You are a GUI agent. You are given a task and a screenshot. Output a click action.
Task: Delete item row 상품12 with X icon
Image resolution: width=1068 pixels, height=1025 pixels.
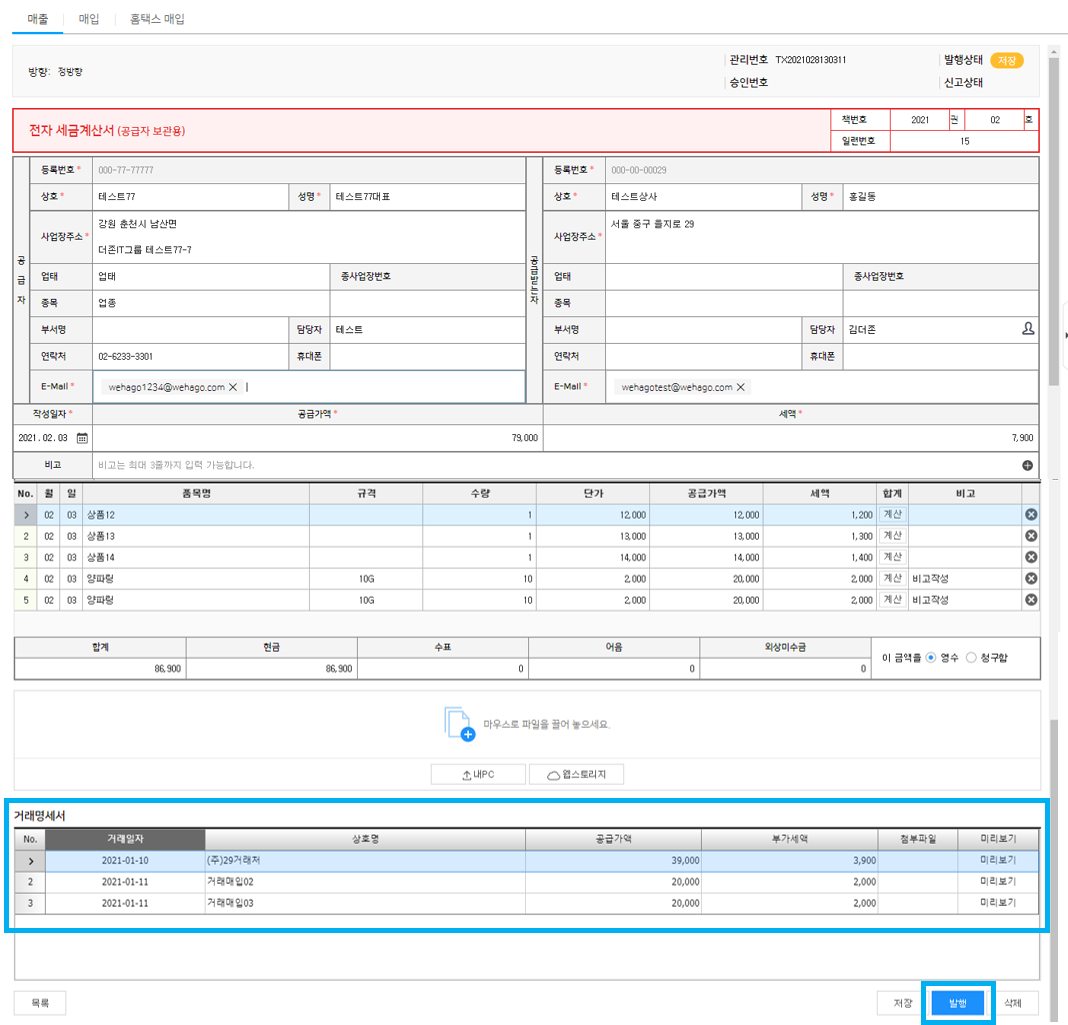pyautogui.click(x=1031, y=514)
